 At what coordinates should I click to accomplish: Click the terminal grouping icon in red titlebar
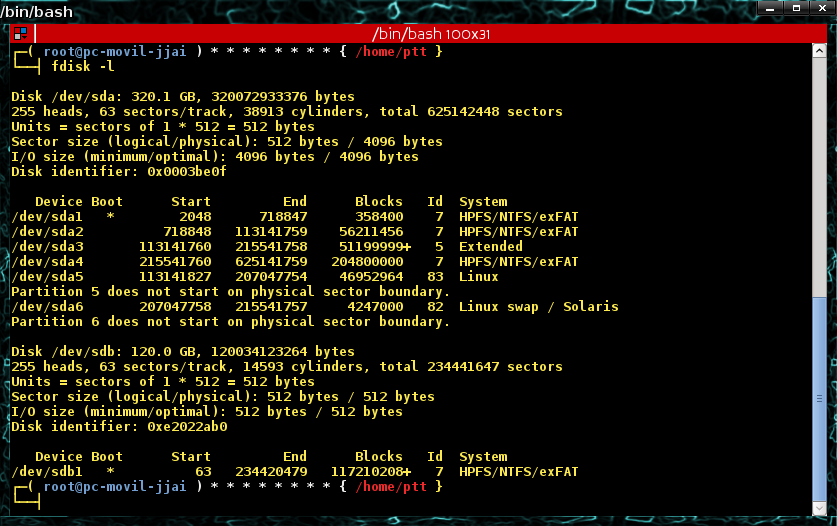coord(19,34)
